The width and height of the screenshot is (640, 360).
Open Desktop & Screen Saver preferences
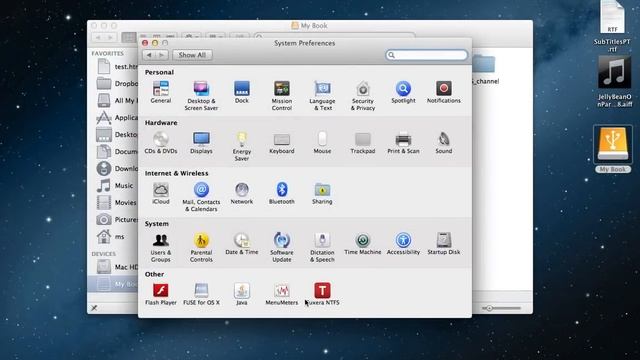(x=201, y=96)
